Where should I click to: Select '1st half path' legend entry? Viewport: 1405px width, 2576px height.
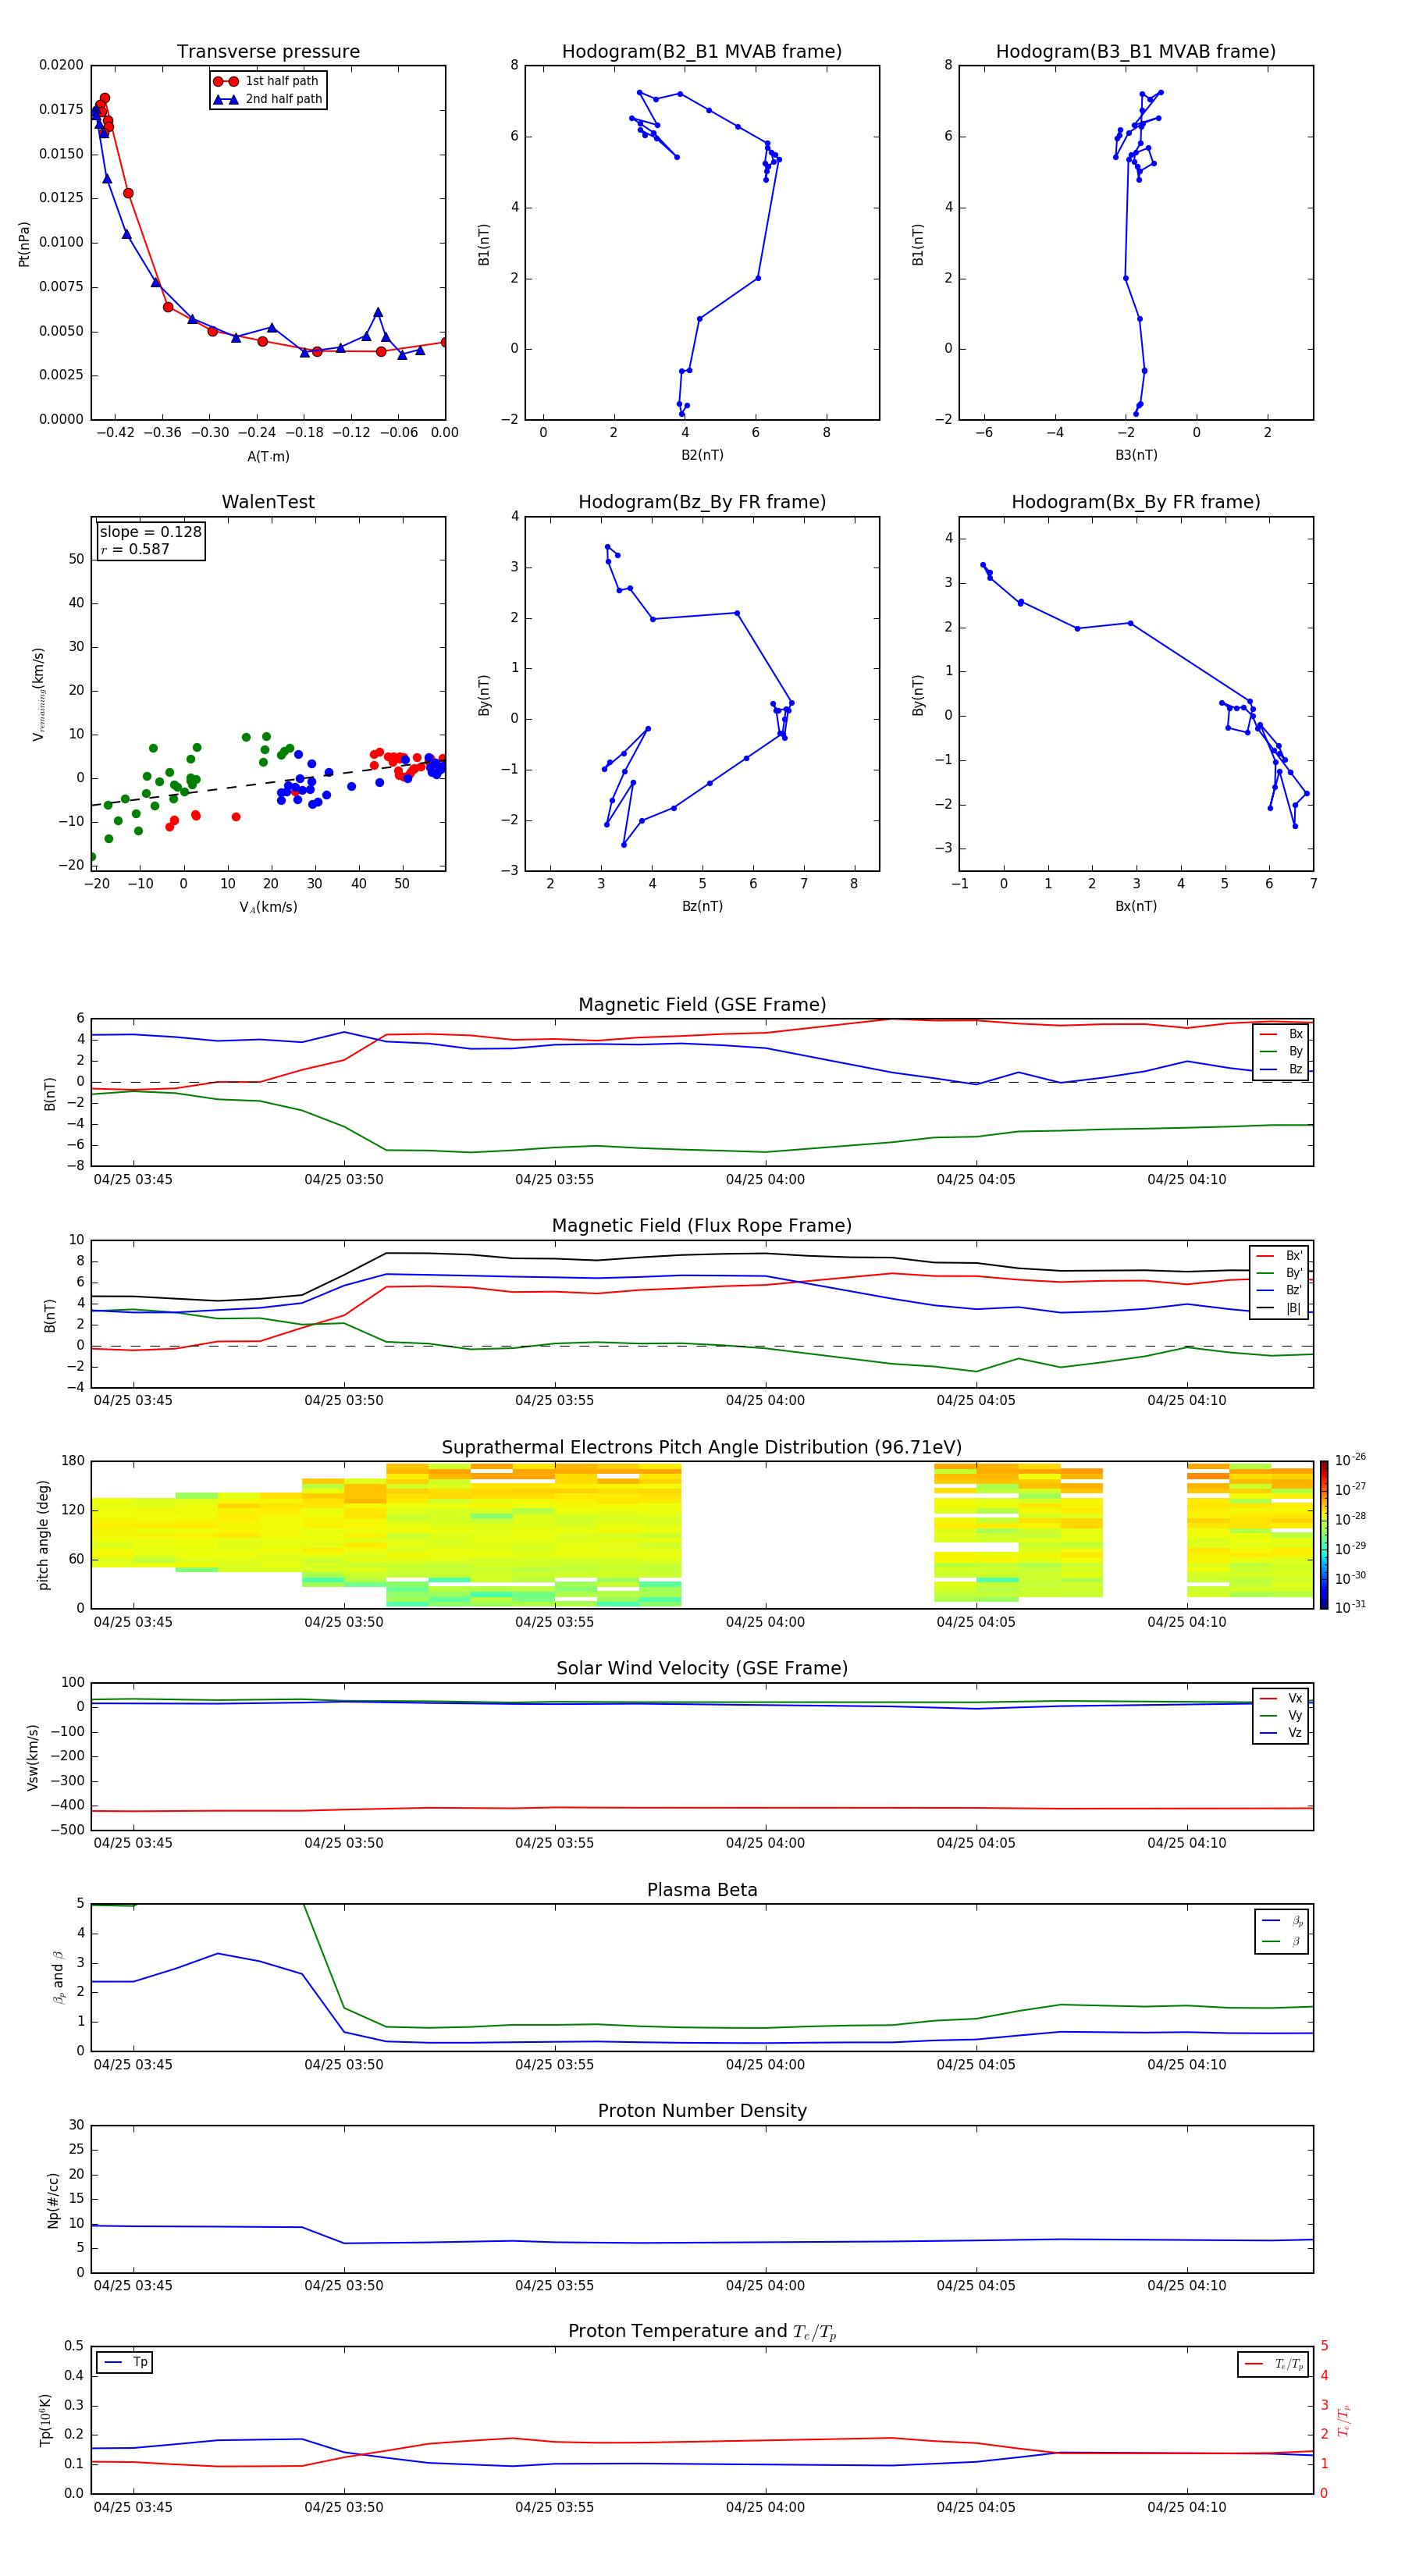point(267,81)
